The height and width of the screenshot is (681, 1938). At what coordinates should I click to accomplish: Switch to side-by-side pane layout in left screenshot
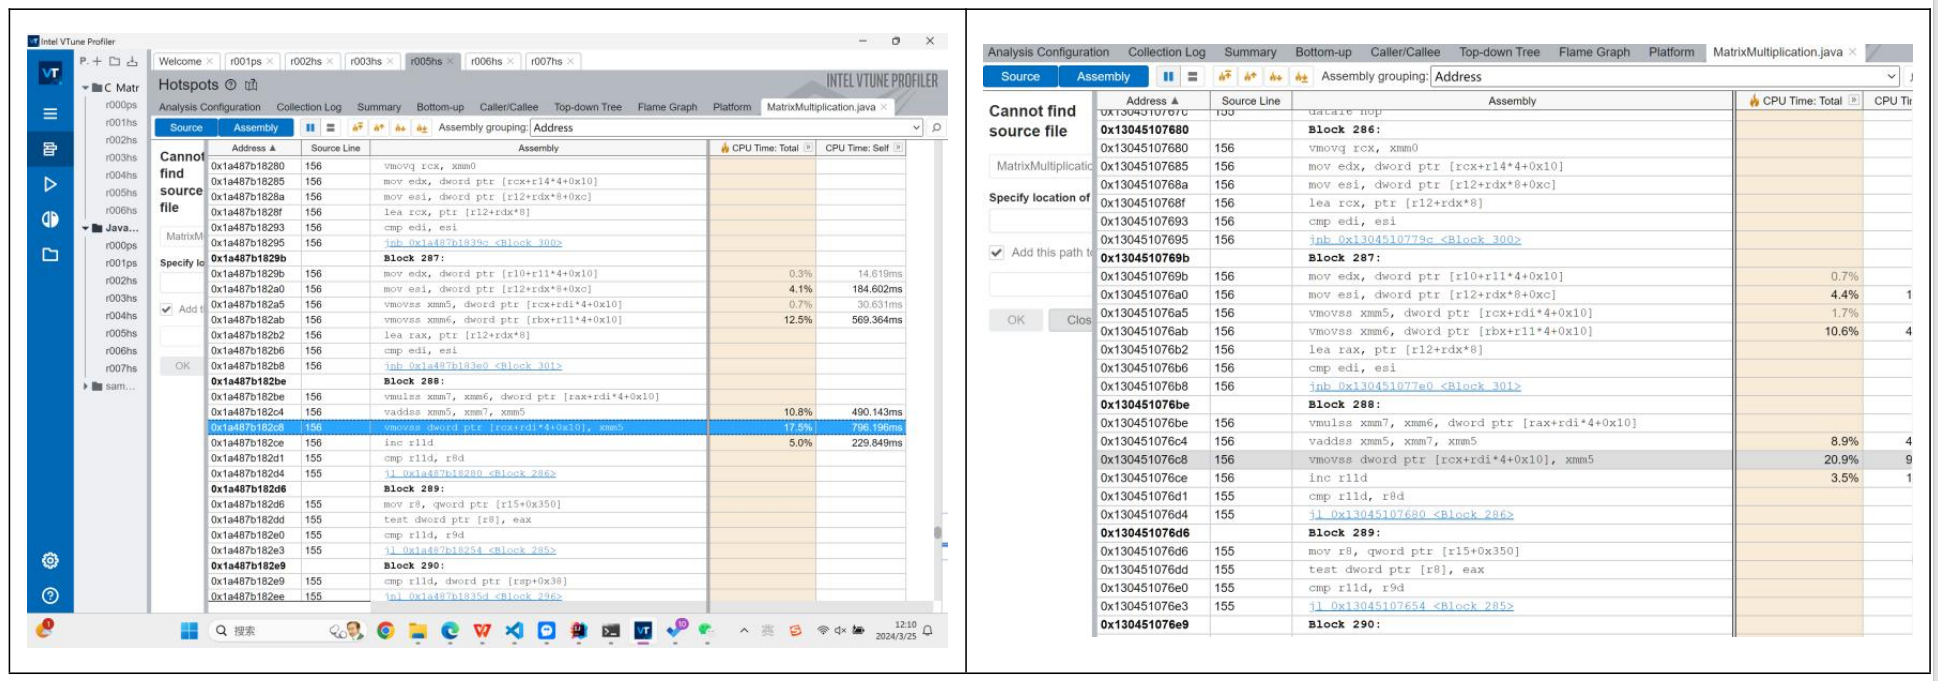coord(310,128)
